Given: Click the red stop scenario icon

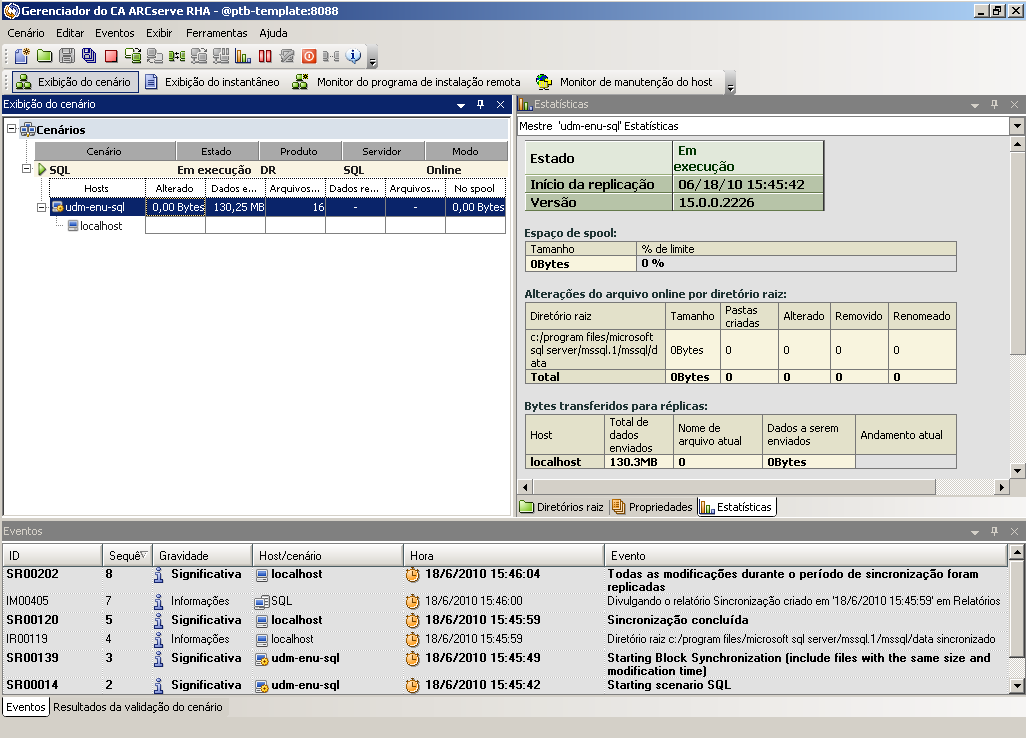Looking at the screenshot, I should point(111,56).
